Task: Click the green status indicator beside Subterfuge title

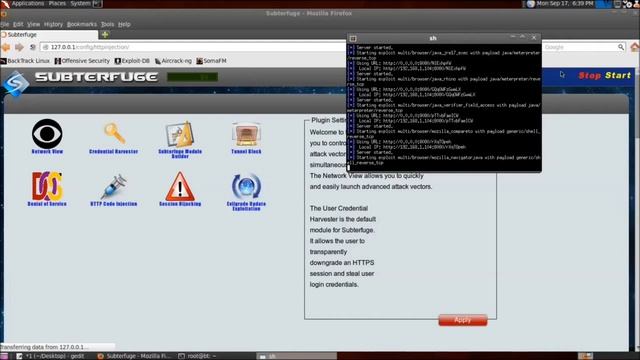Action: tap(192, 77)
